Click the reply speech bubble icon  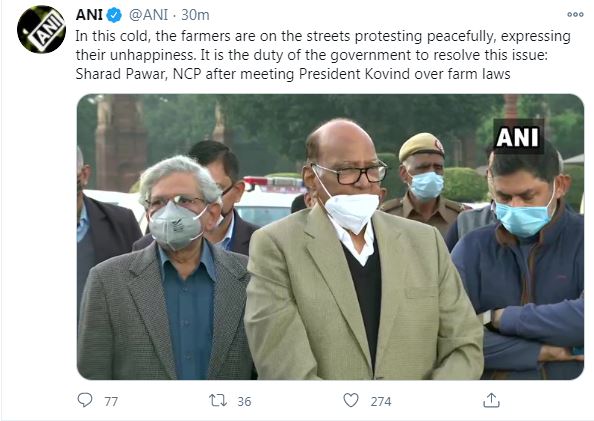coord(84,400)
